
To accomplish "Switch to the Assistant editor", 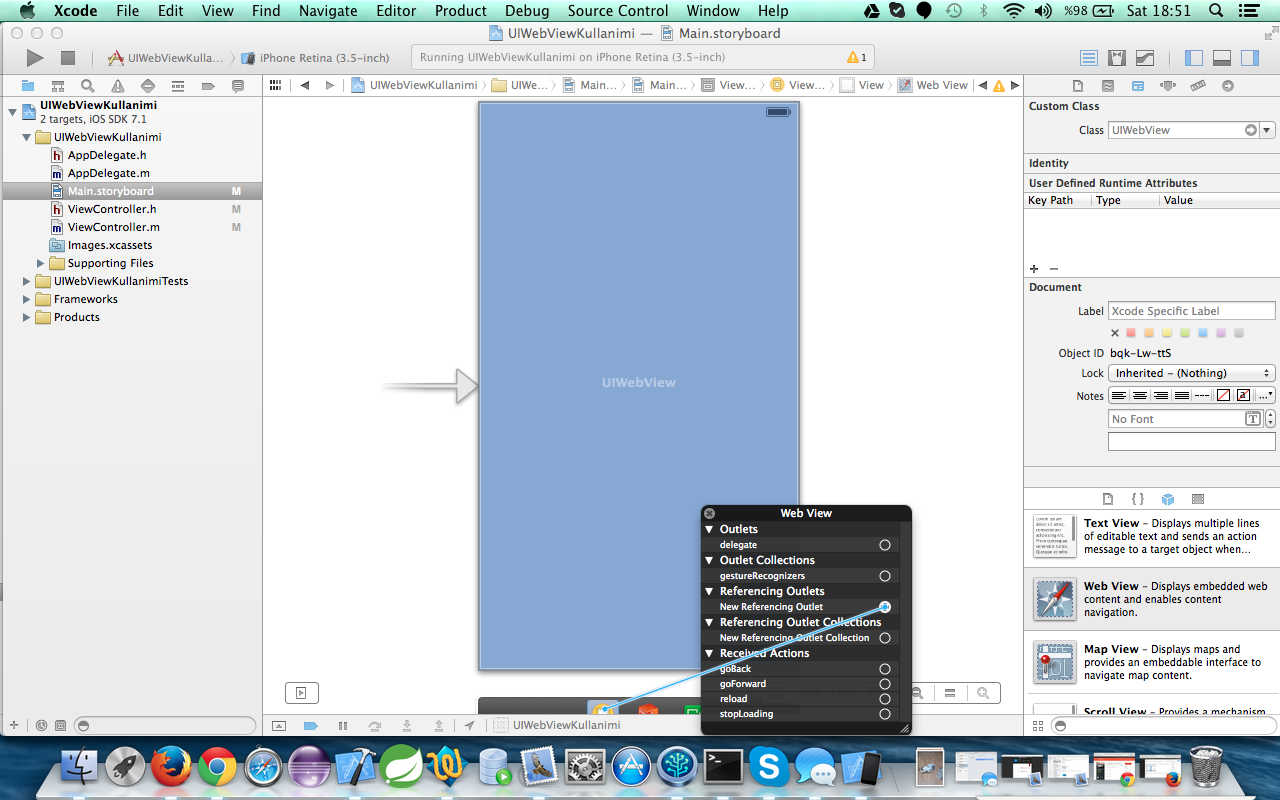I will pyautogui.click(x=1117, y=58).
